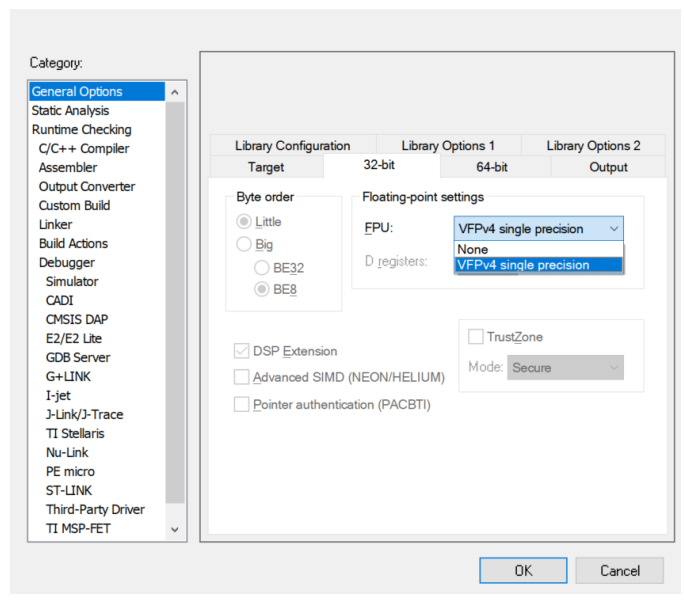Collapse the FPU dropdown arrow

pos(613,229)
